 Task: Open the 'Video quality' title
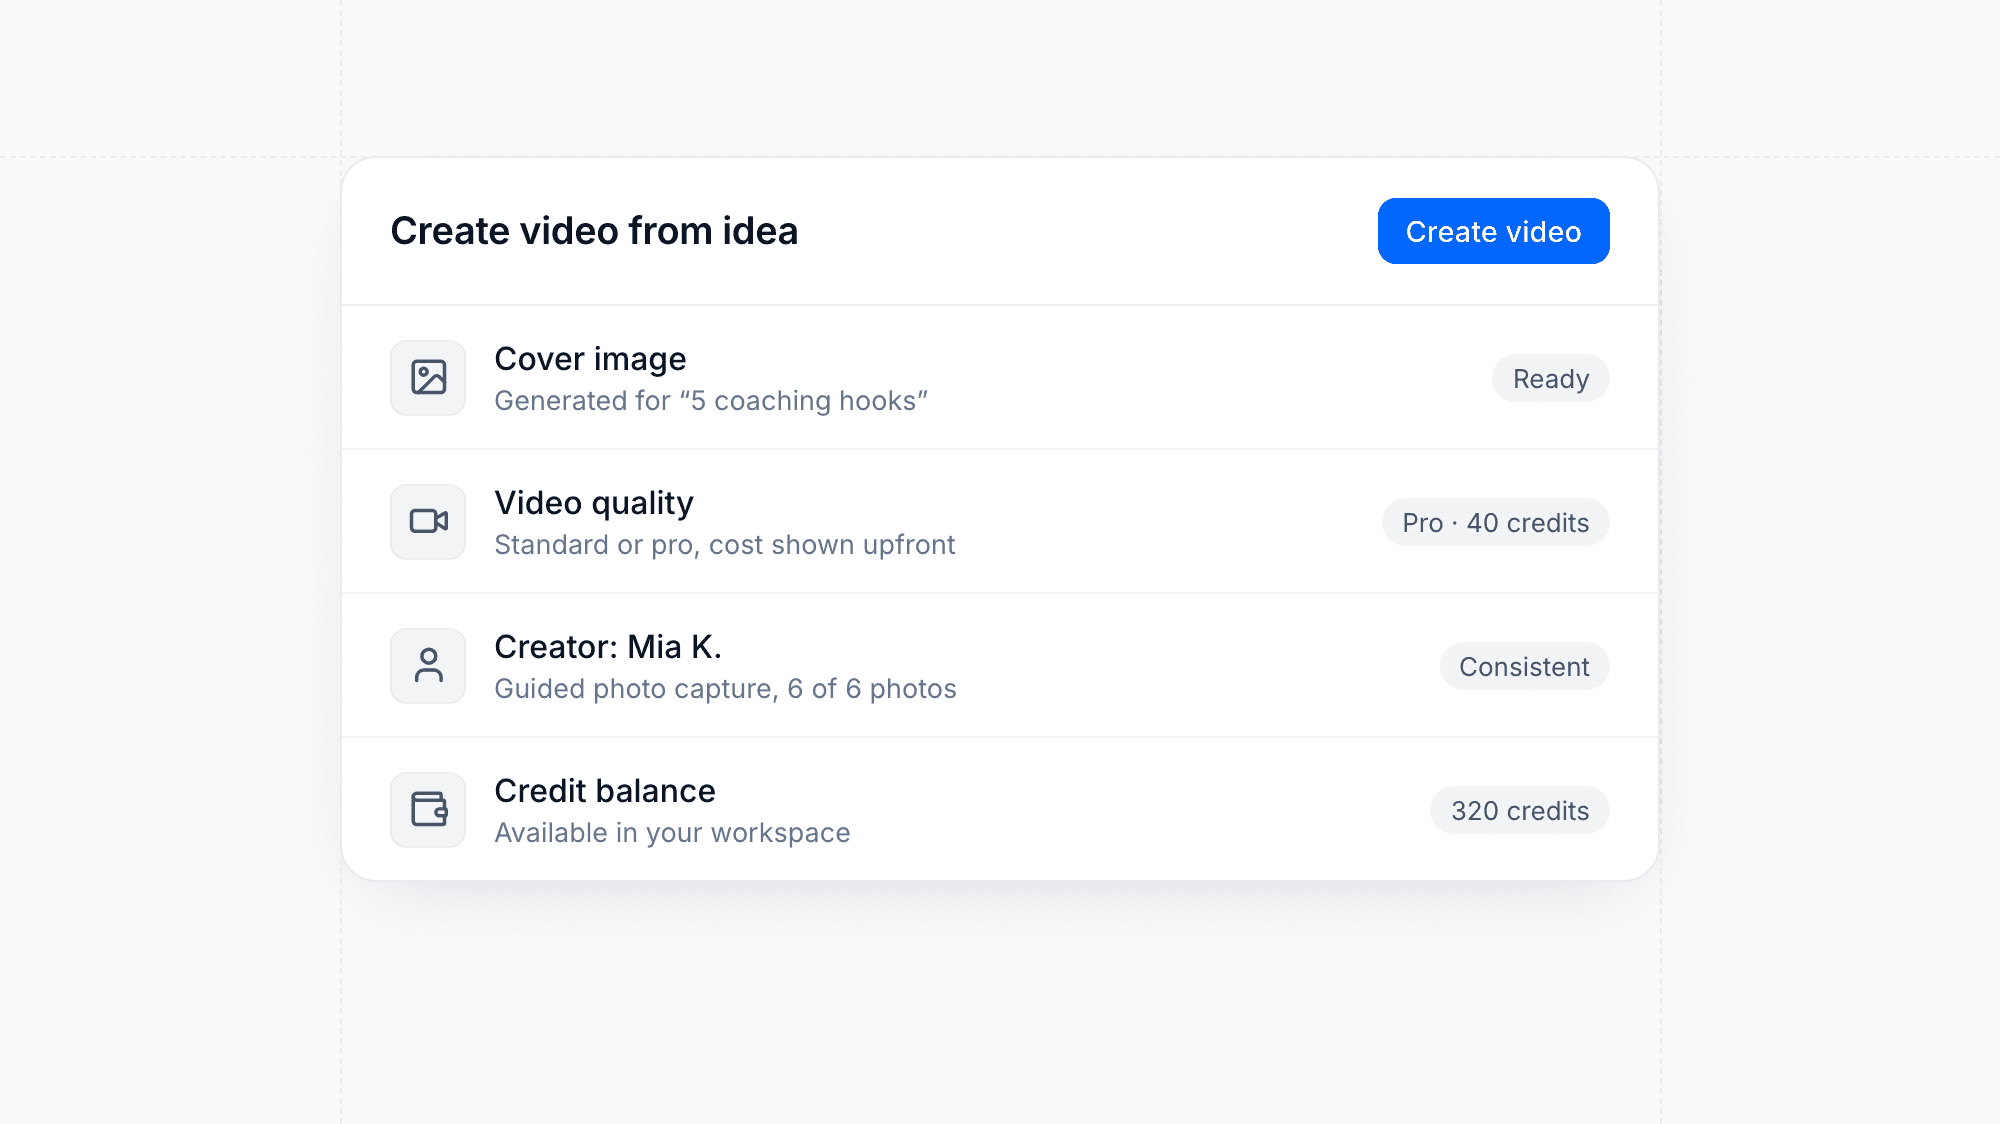tap(594, 503)
